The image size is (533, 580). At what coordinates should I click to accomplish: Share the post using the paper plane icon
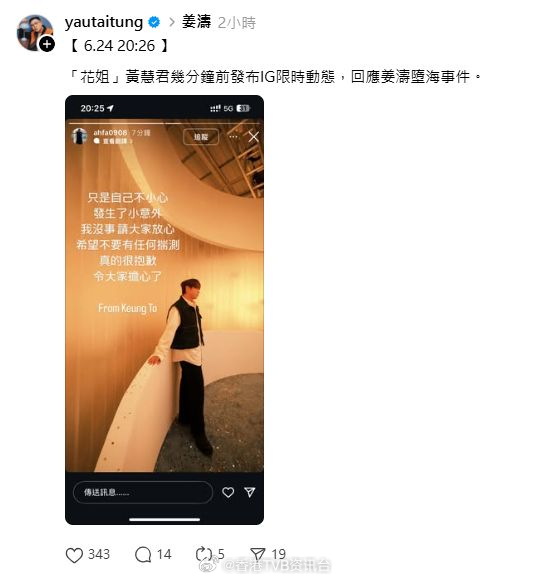tap(258, 554)
